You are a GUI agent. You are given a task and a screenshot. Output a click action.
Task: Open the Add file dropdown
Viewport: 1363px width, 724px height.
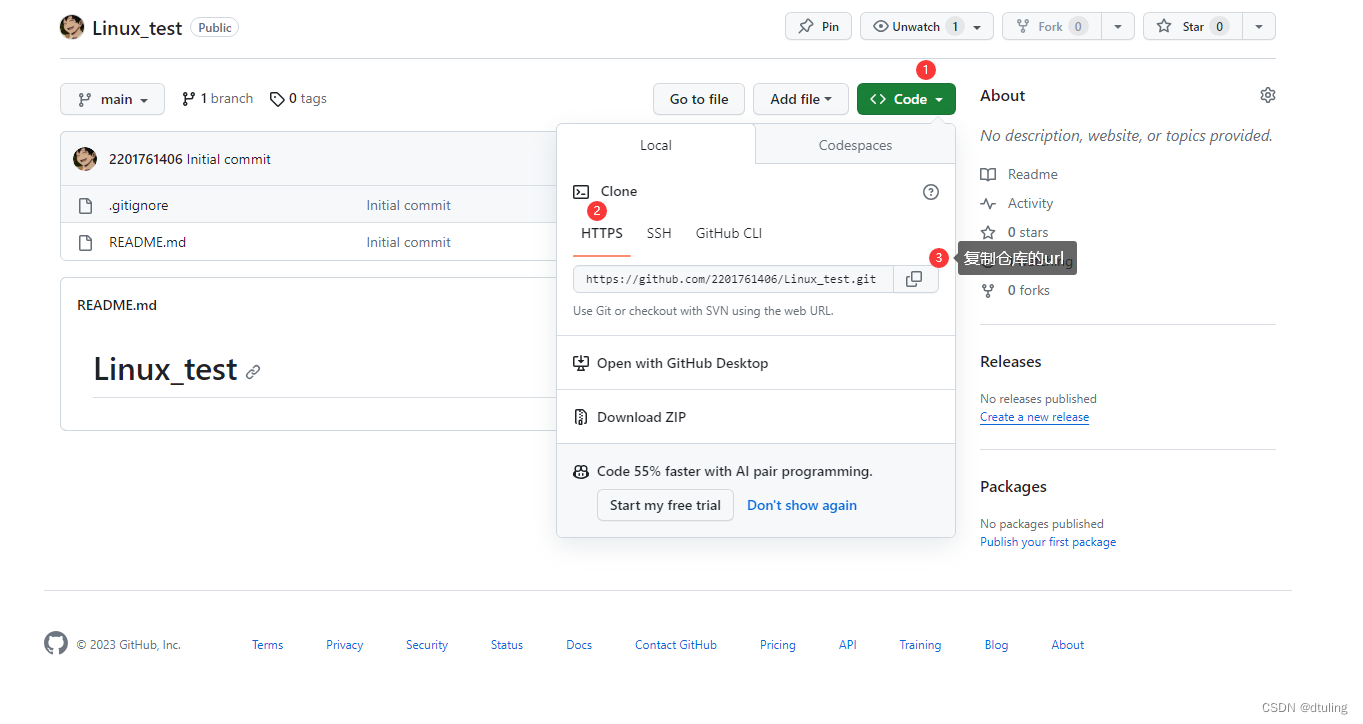coord(801,99)
